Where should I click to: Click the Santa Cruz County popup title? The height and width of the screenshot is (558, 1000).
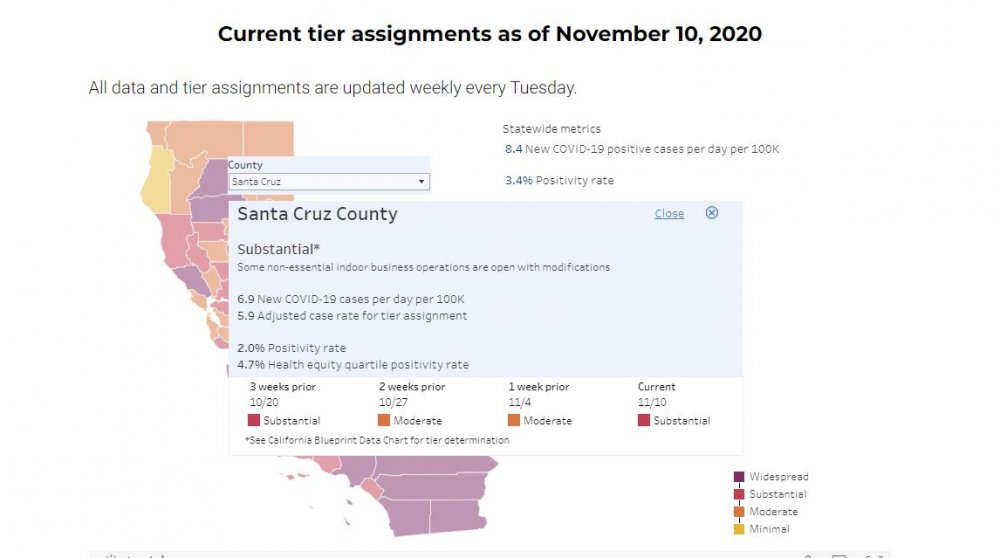[317, 214]
